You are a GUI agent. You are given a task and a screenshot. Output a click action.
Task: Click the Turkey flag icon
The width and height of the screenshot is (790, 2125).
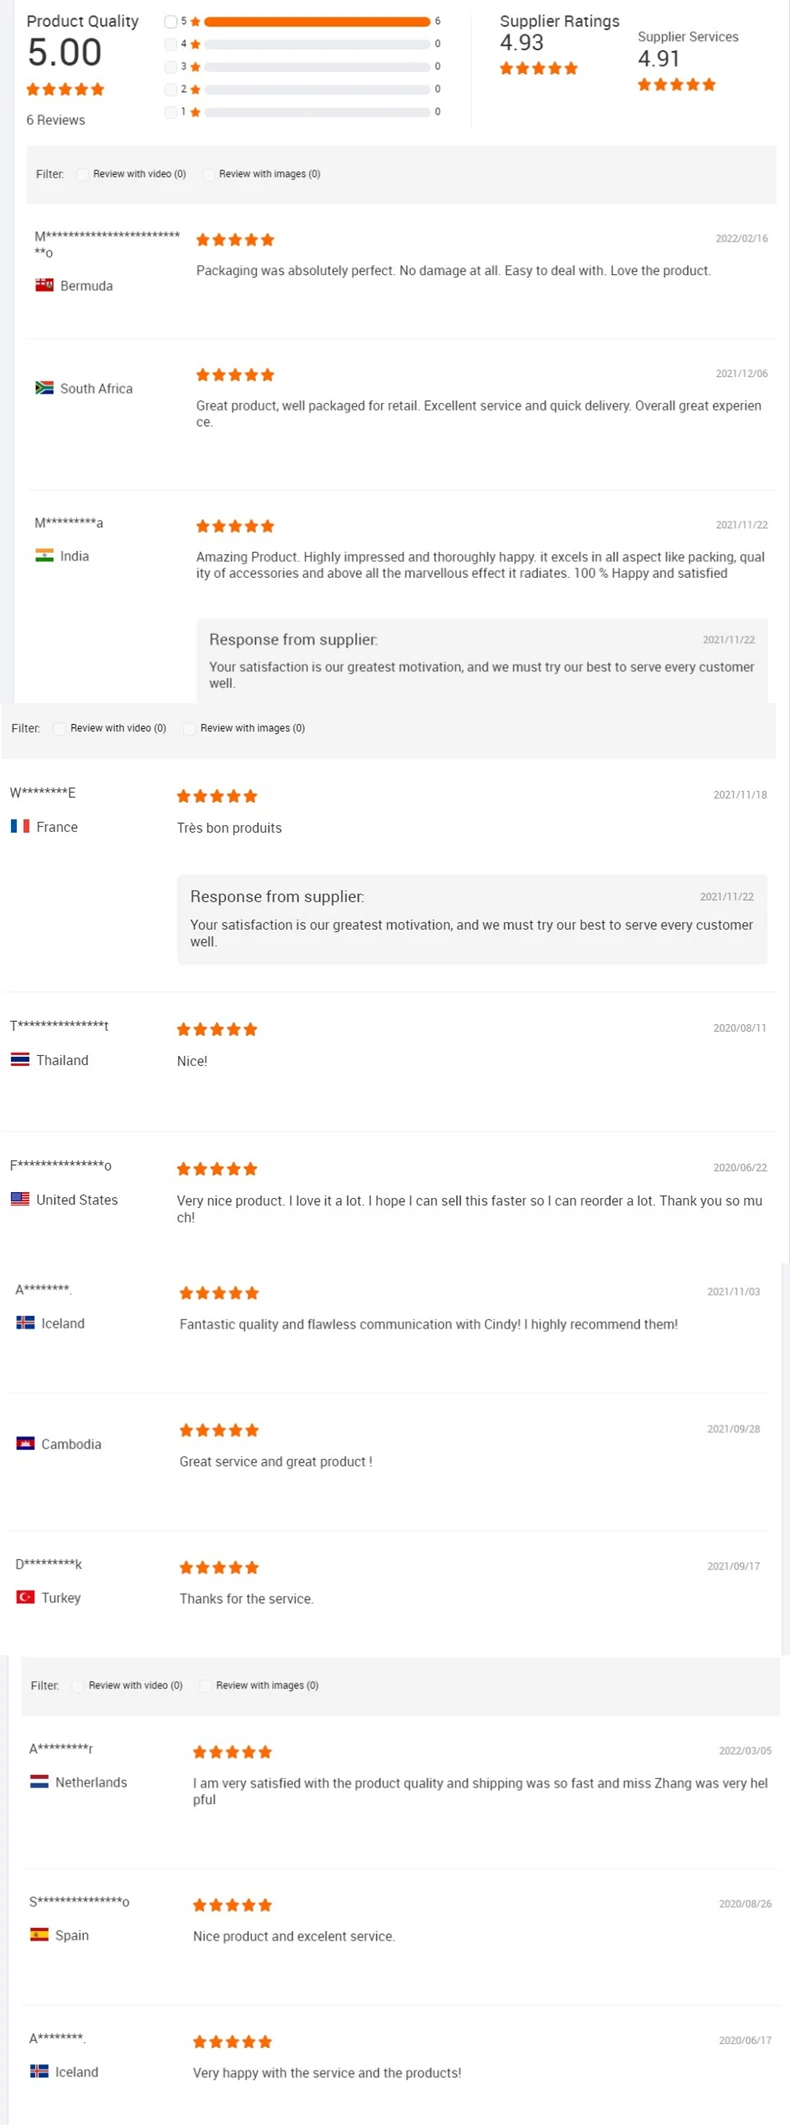[25, 1597]
